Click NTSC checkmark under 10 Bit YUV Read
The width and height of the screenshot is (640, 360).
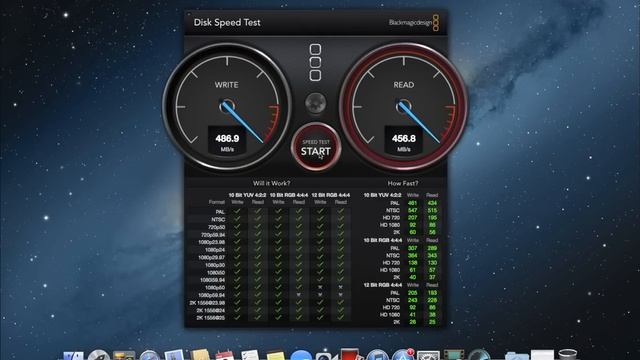coord(258,219)
